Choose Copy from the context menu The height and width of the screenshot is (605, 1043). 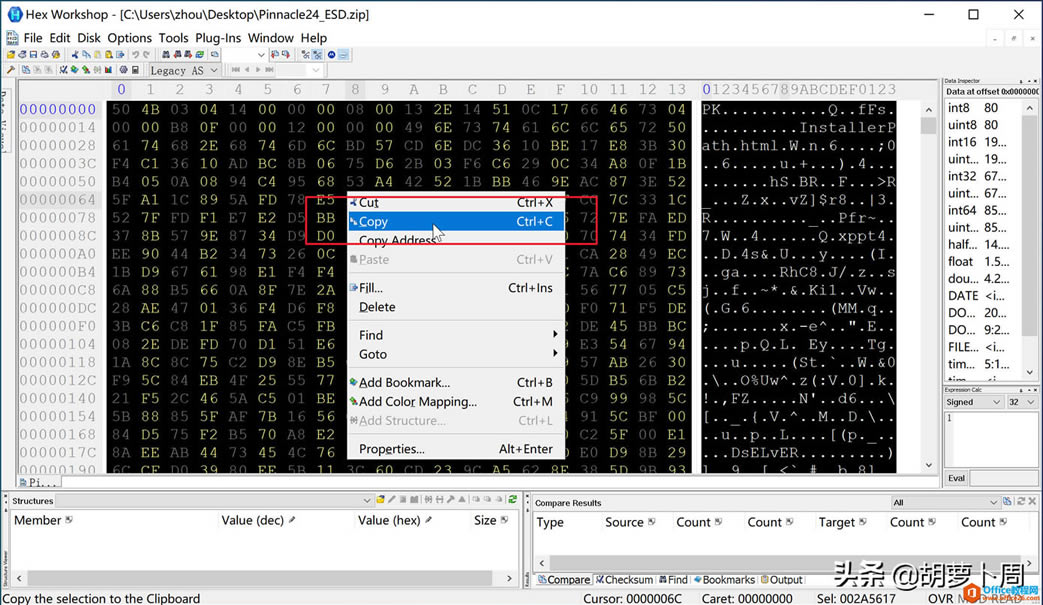pos(456,221)
